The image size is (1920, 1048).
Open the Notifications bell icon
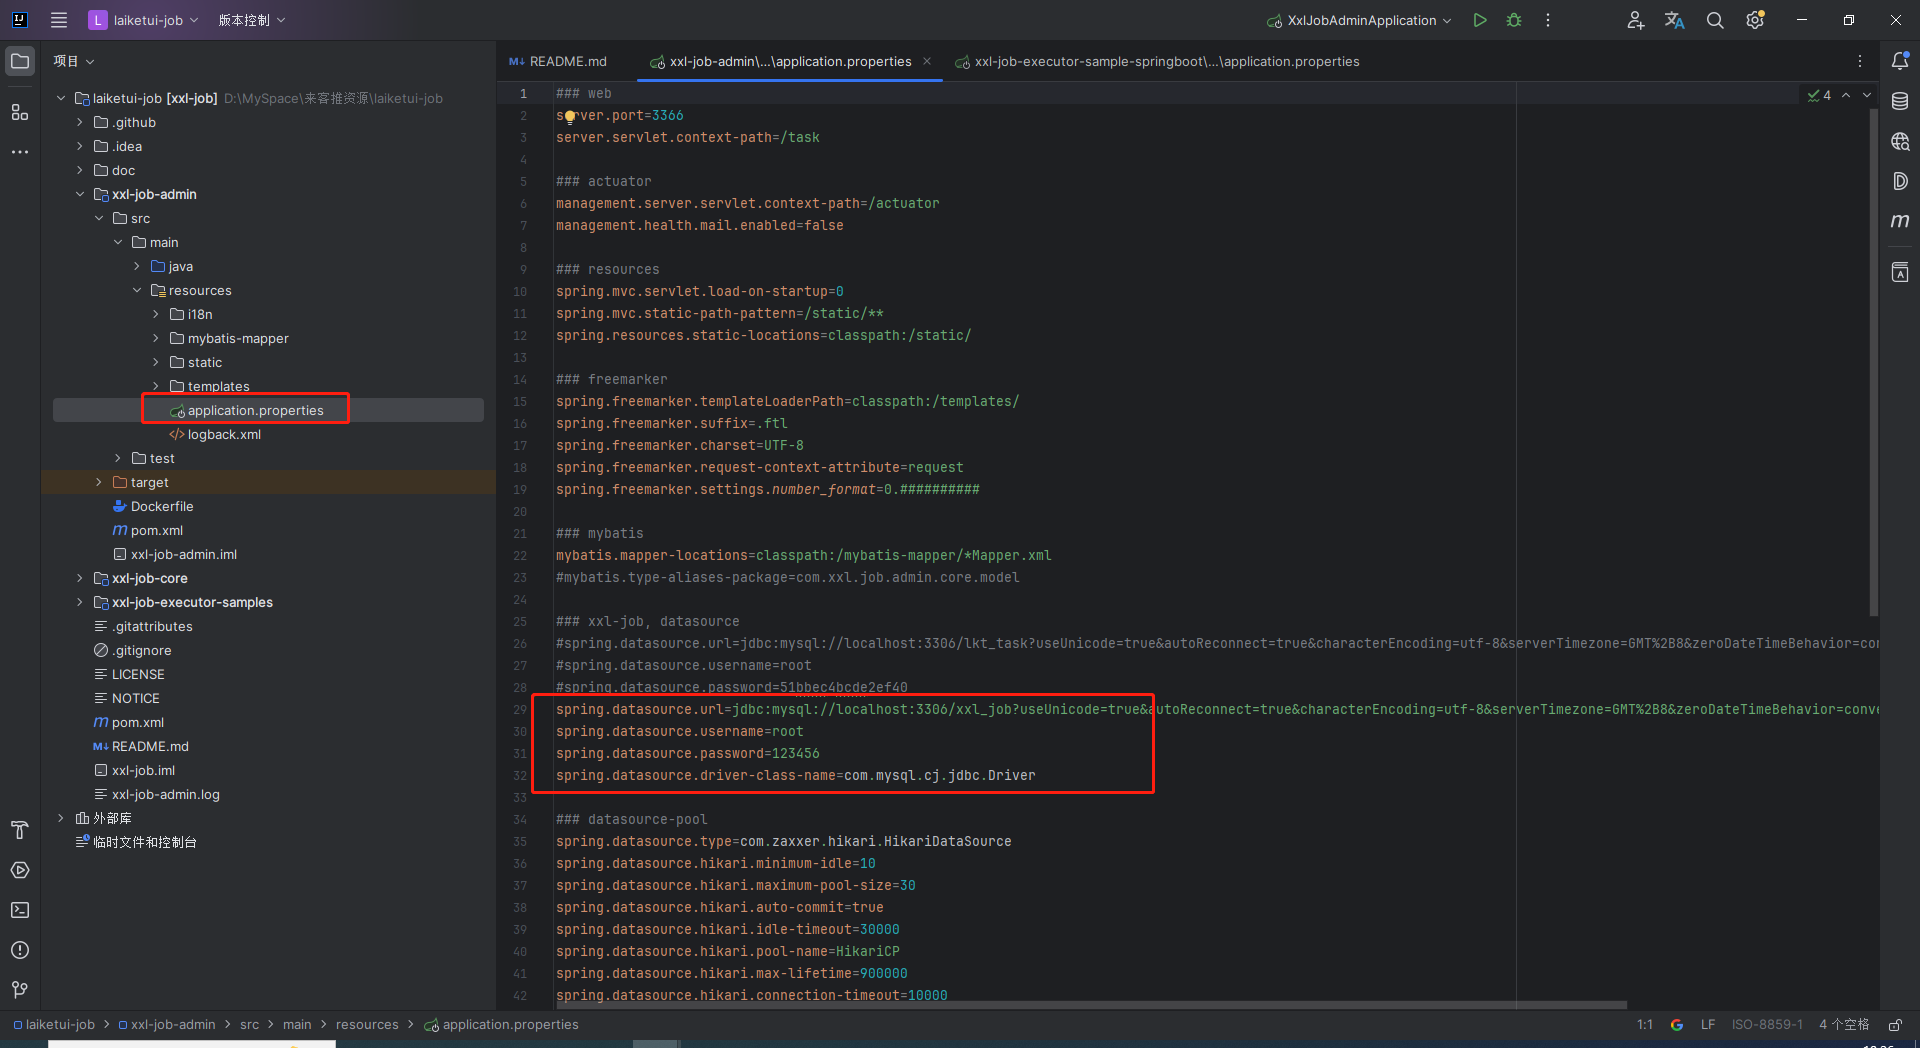click(1900, 61)
